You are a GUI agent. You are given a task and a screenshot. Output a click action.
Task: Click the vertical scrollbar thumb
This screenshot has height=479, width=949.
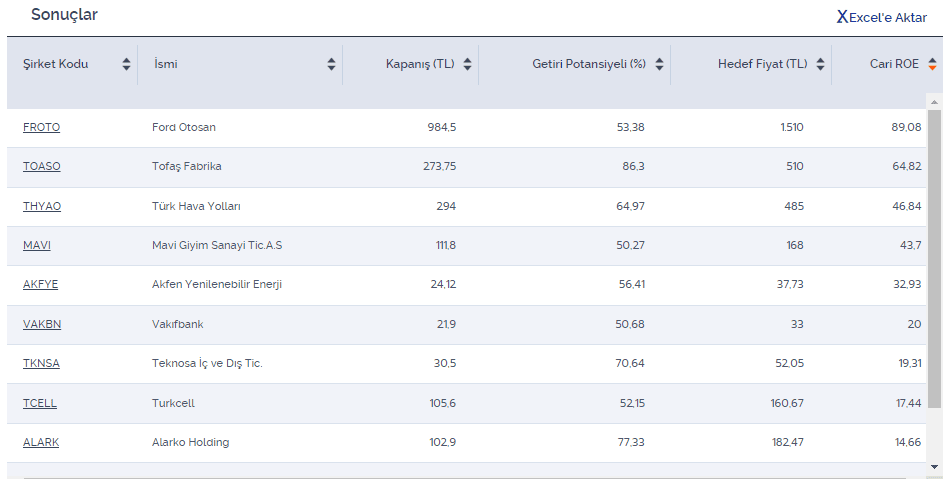[934, 260]
